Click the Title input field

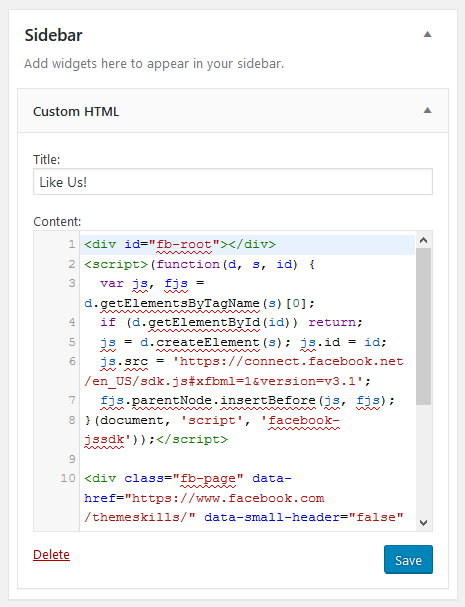(233, 182)
